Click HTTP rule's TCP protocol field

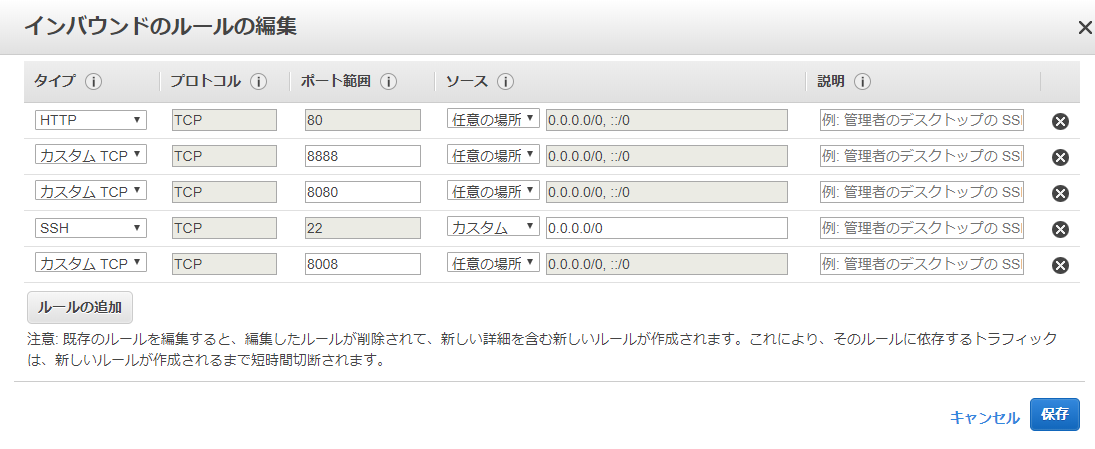click(x=224, y=120)
